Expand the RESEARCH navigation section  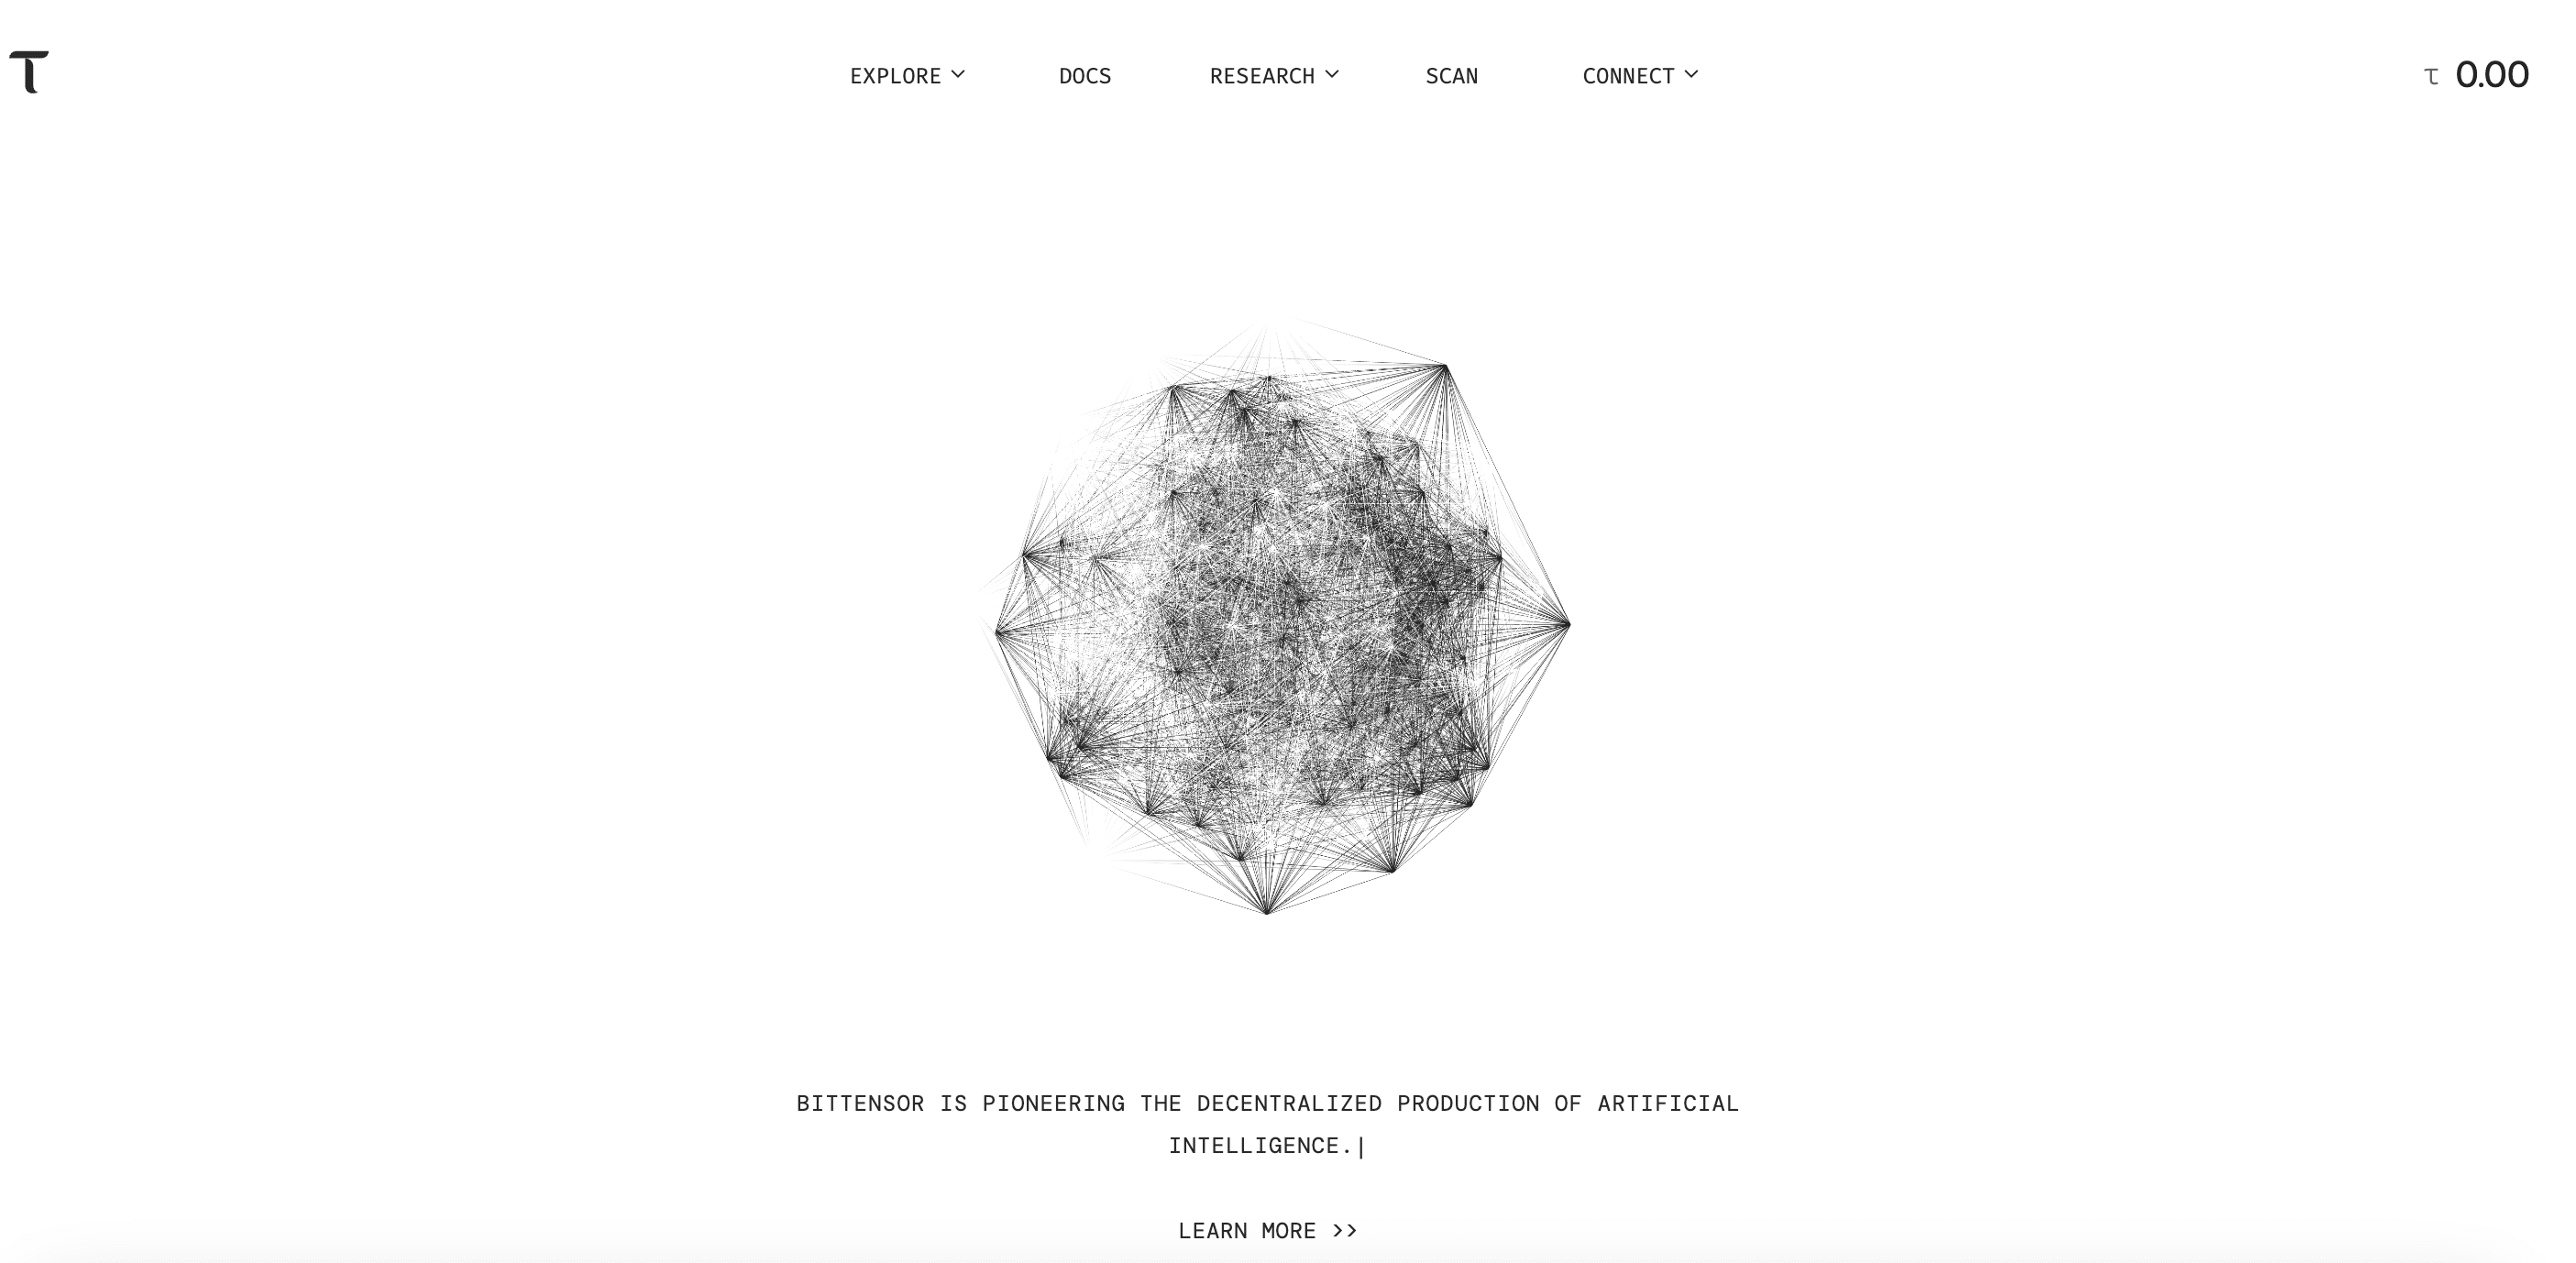(1275, 75)
